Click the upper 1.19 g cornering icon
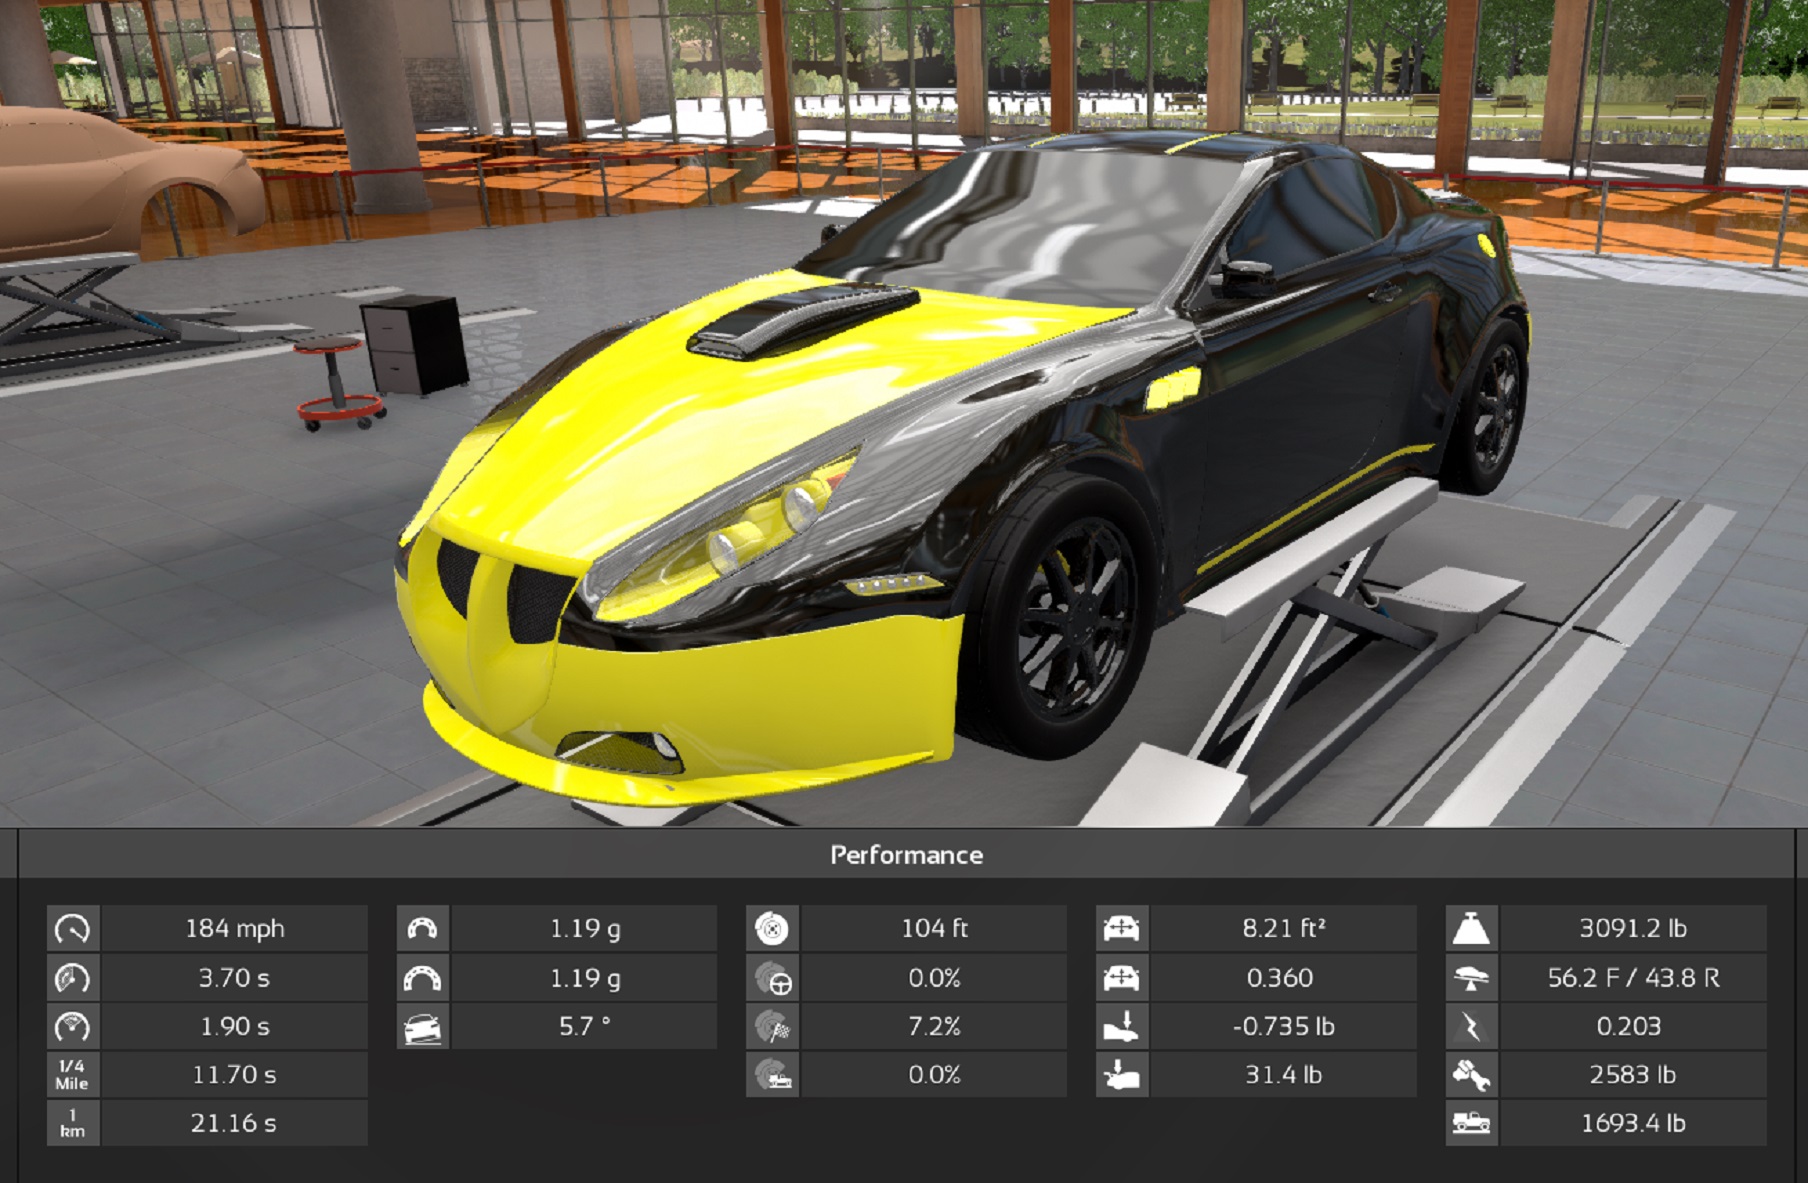 pos(423,929)
